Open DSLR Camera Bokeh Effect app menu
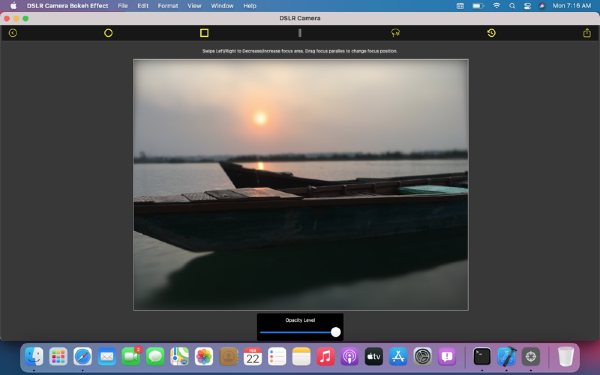 pos(67,6)
